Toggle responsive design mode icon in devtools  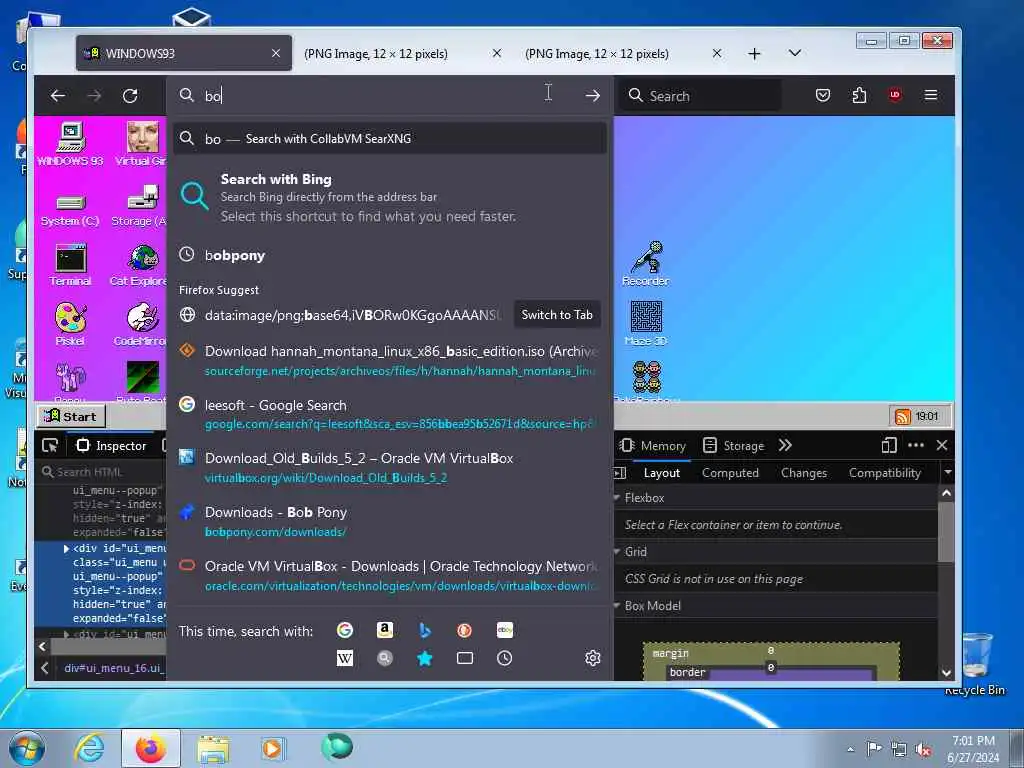[x=889, y=445]
